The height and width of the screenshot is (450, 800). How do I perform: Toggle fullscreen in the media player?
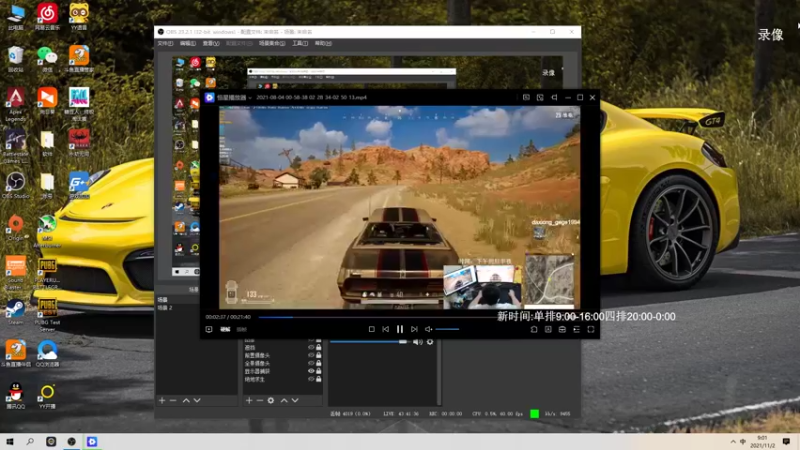(591, 329)
